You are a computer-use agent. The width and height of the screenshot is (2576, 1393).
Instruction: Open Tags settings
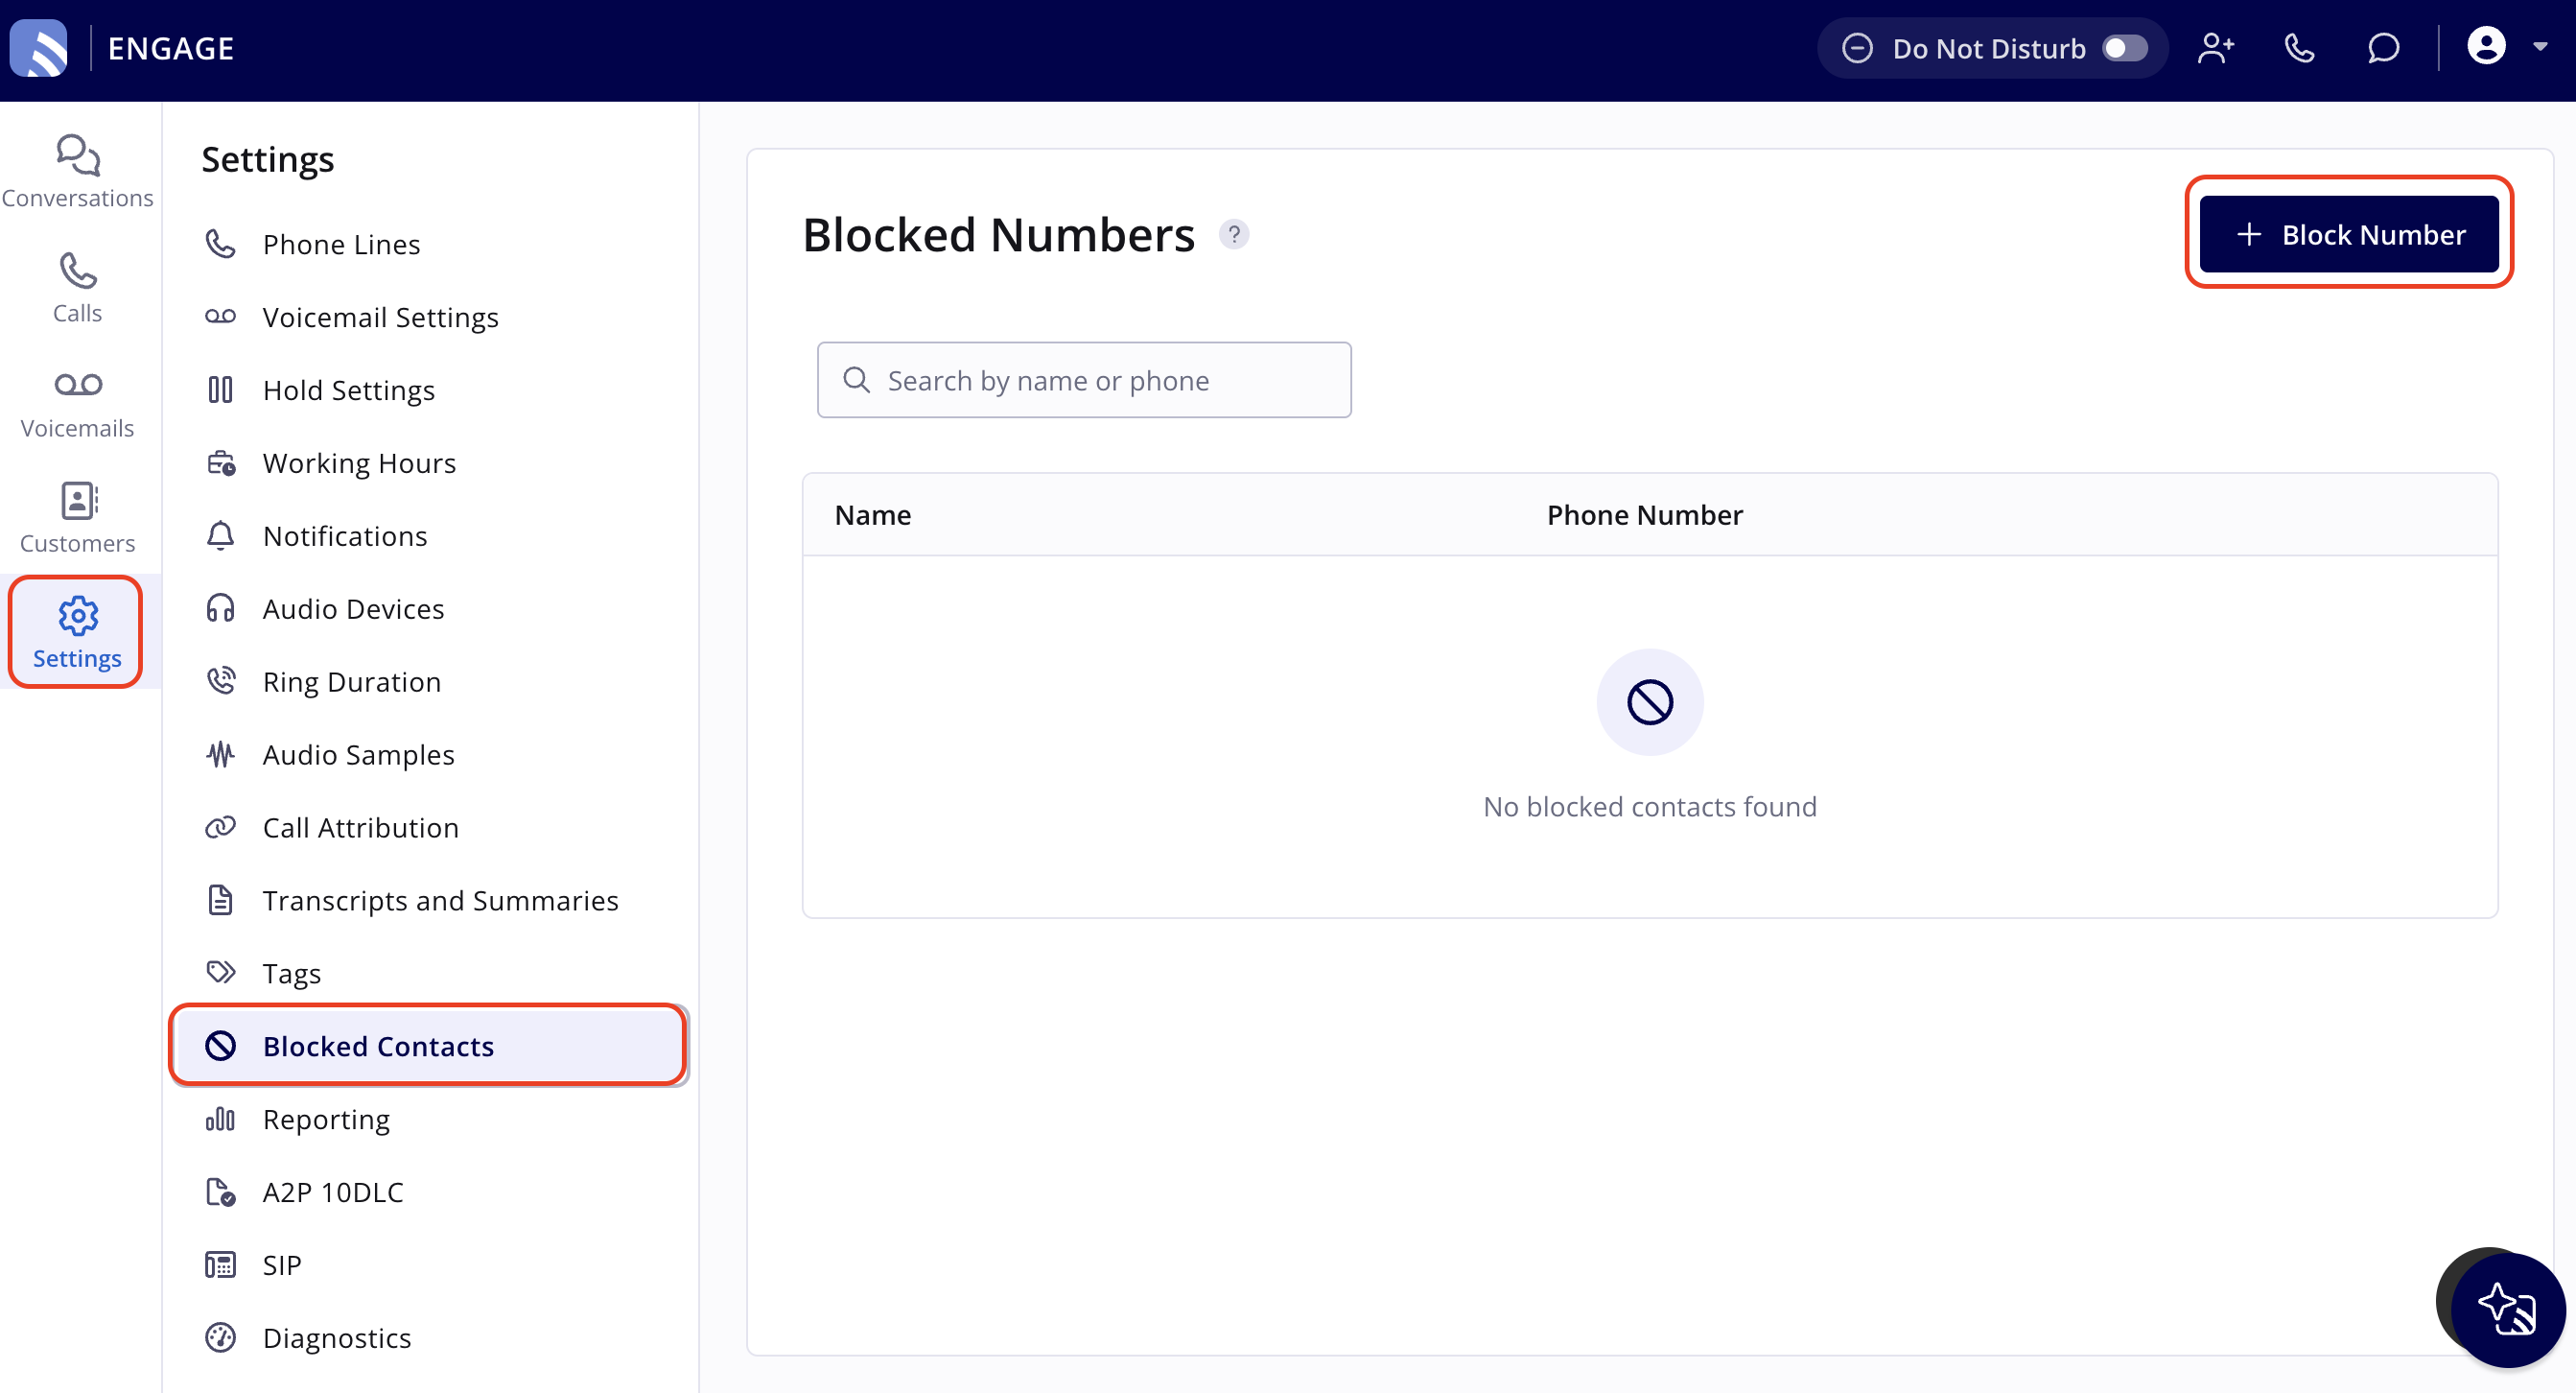(x=430, y=974)
